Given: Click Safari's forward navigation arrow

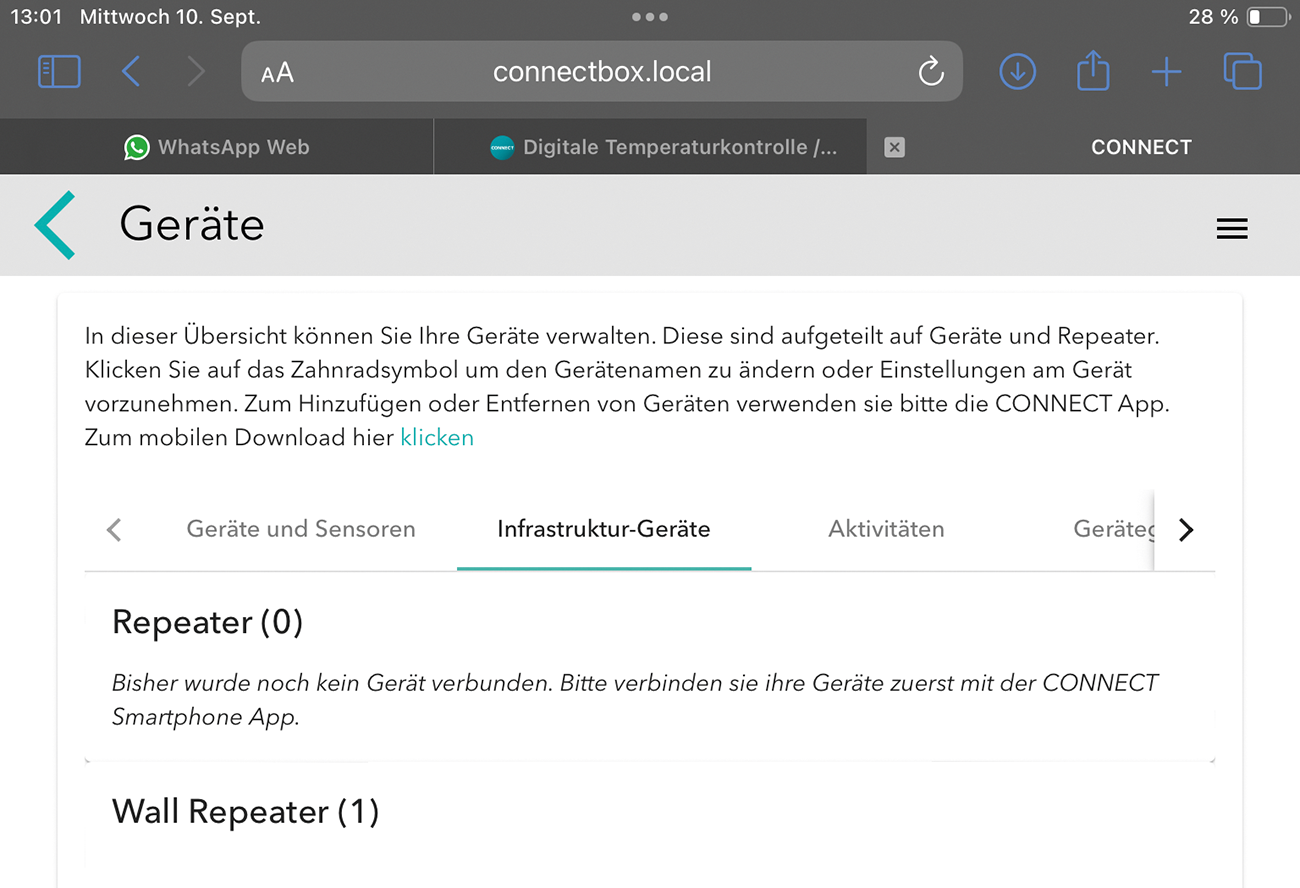Looking at the screenshot, I should click(196, 72).
